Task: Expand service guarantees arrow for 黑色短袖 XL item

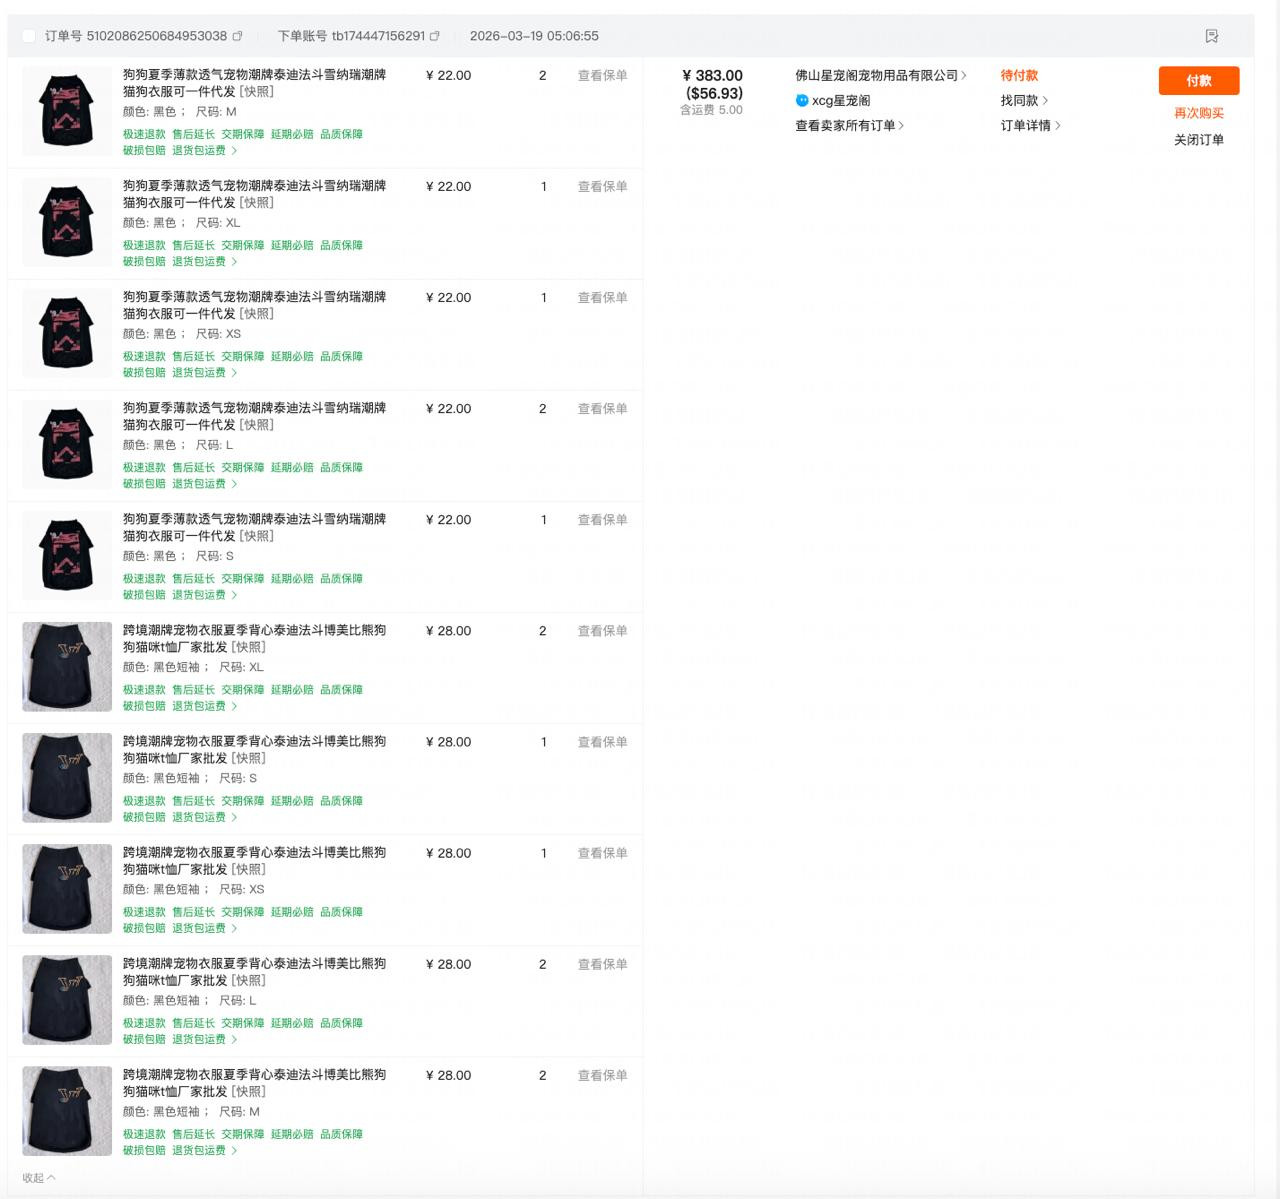Action: pyautogui.click(x=235, y=706)
